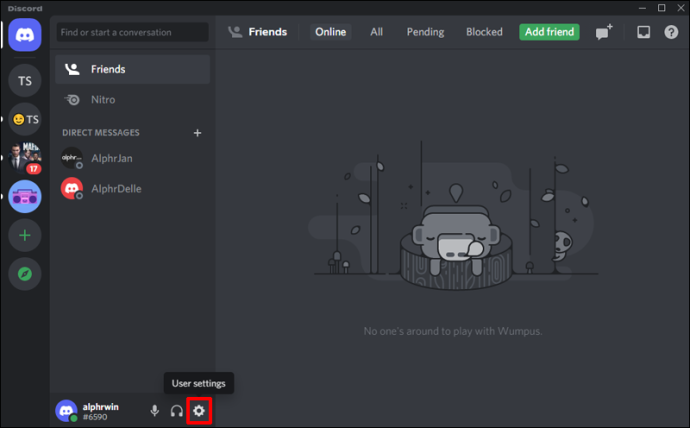Open the Nitro page
This screenshot has height=428, width=690.
132,100
